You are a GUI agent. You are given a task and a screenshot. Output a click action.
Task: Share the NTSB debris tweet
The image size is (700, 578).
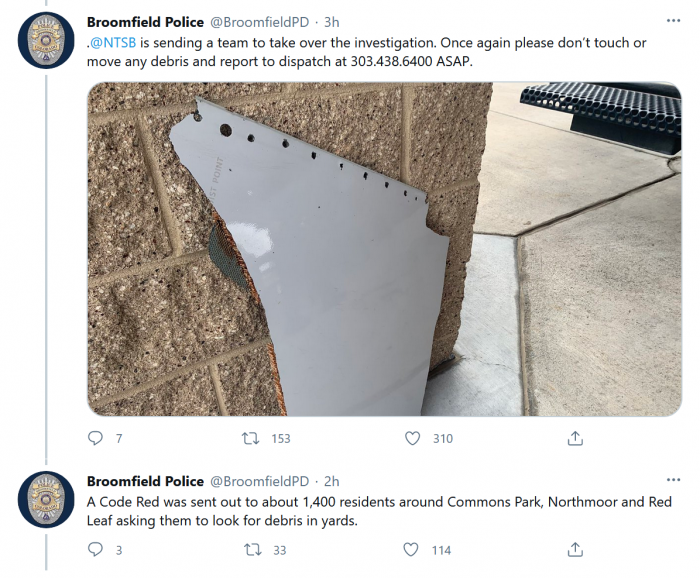click(575, 438)
